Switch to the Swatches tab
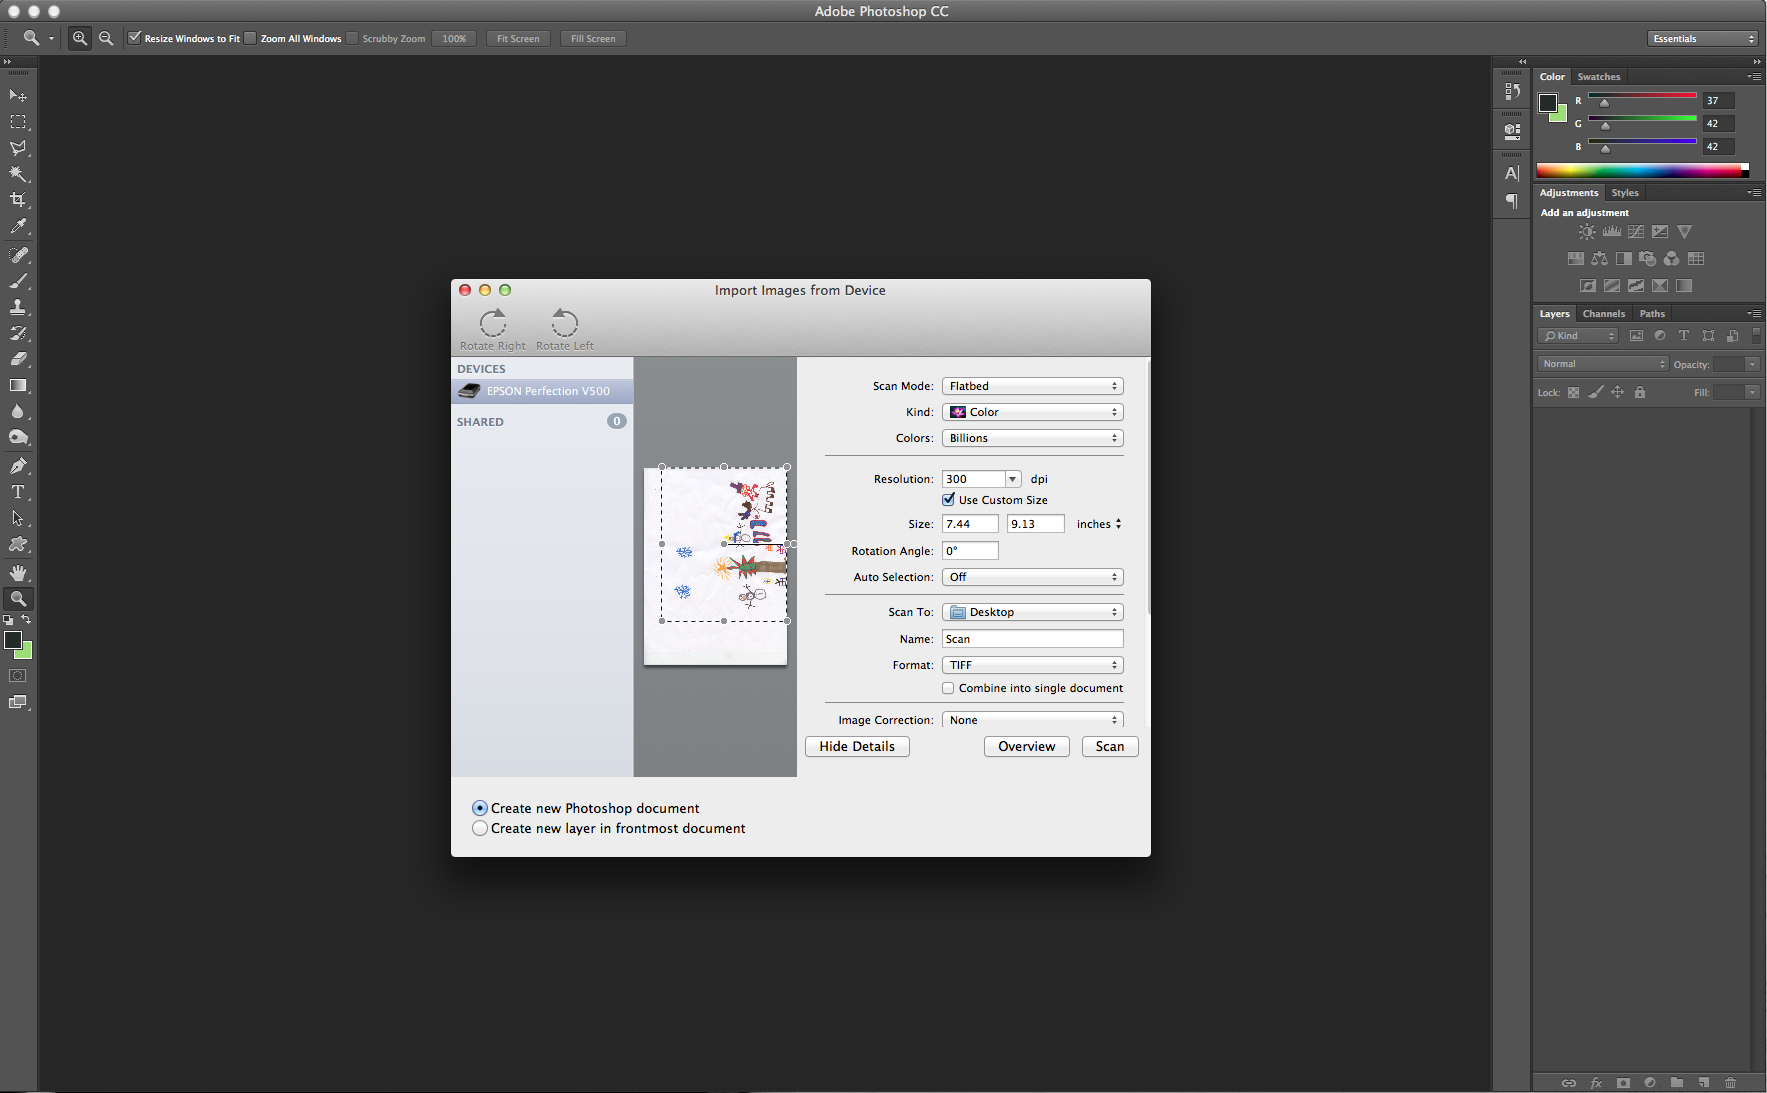Screen dimensions: 1767x1093 (1598, 76)
